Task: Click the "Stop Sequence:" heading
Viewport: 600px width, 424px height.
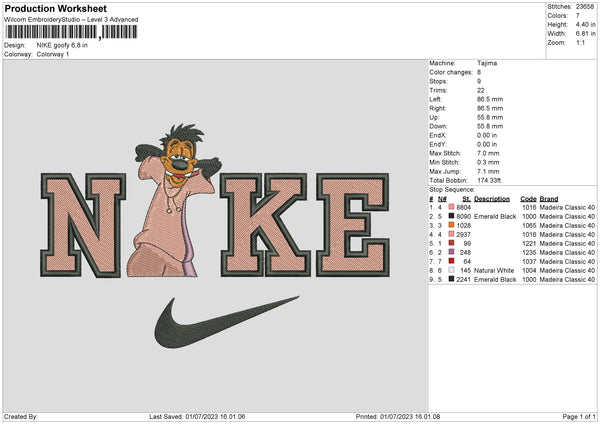Action: coord(452,190)
